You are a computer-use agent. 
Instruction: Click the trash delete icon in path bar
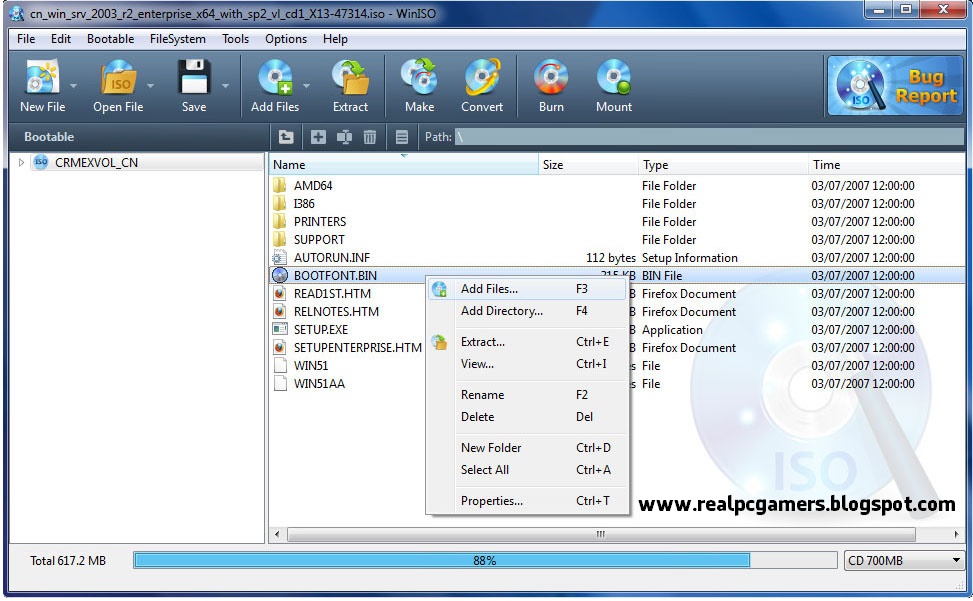370,137
